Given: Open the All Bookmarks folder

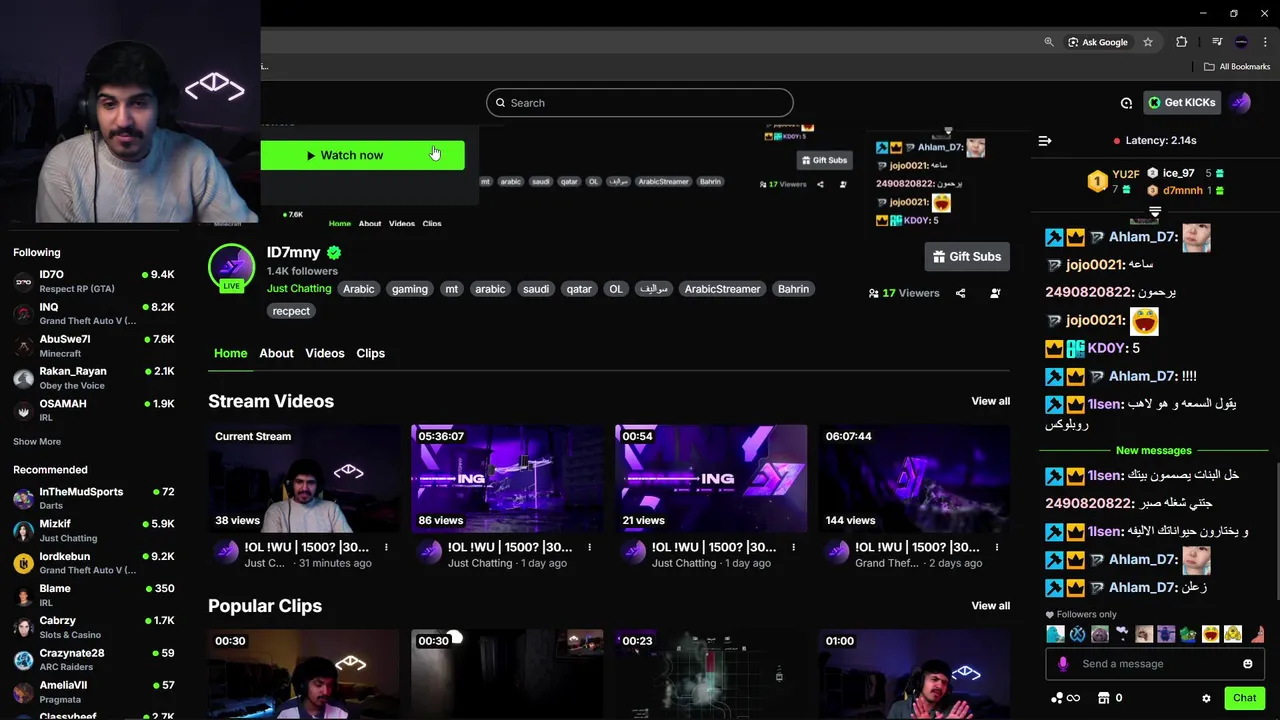Looking at the screenshot, I should click(x=1237, y=67).
